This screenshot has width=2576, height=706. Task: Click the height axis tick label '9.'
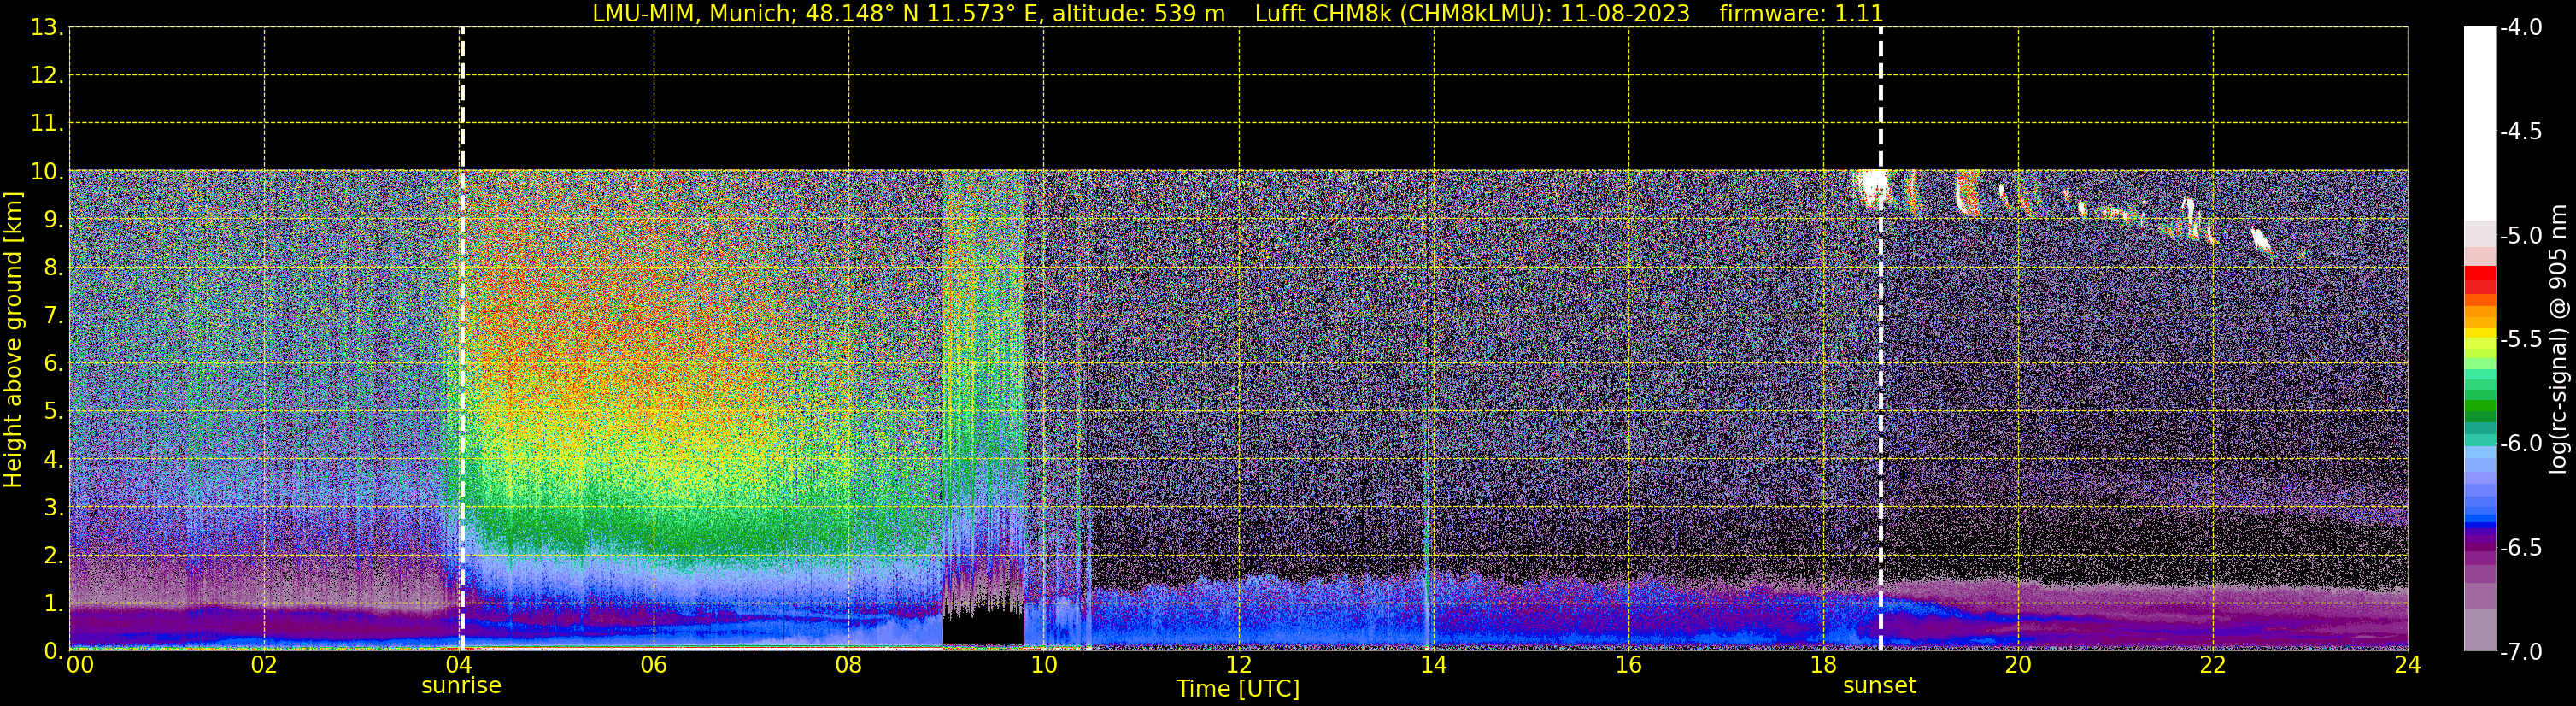click(x=54, y=220)
